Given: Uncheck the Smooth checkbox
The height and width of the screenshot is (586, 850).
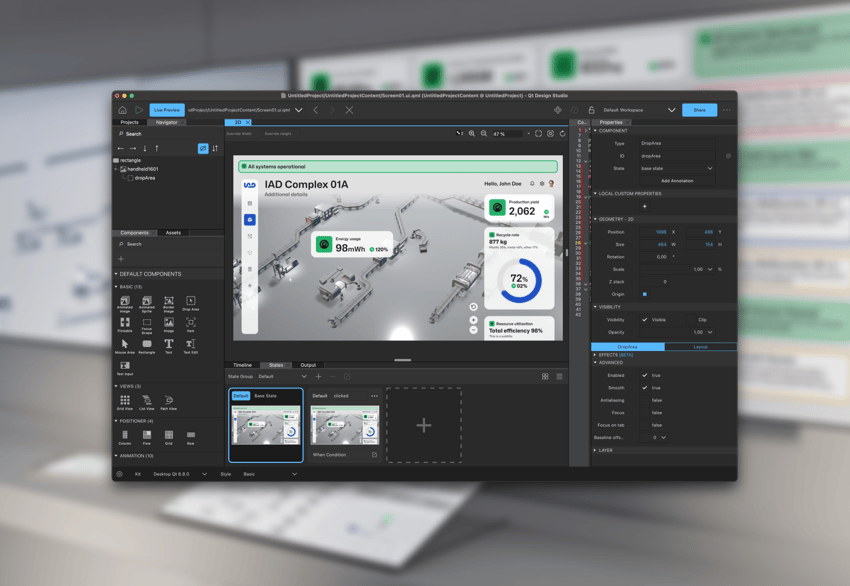Looking at the screenshot, I should click(x=644, y=388).
